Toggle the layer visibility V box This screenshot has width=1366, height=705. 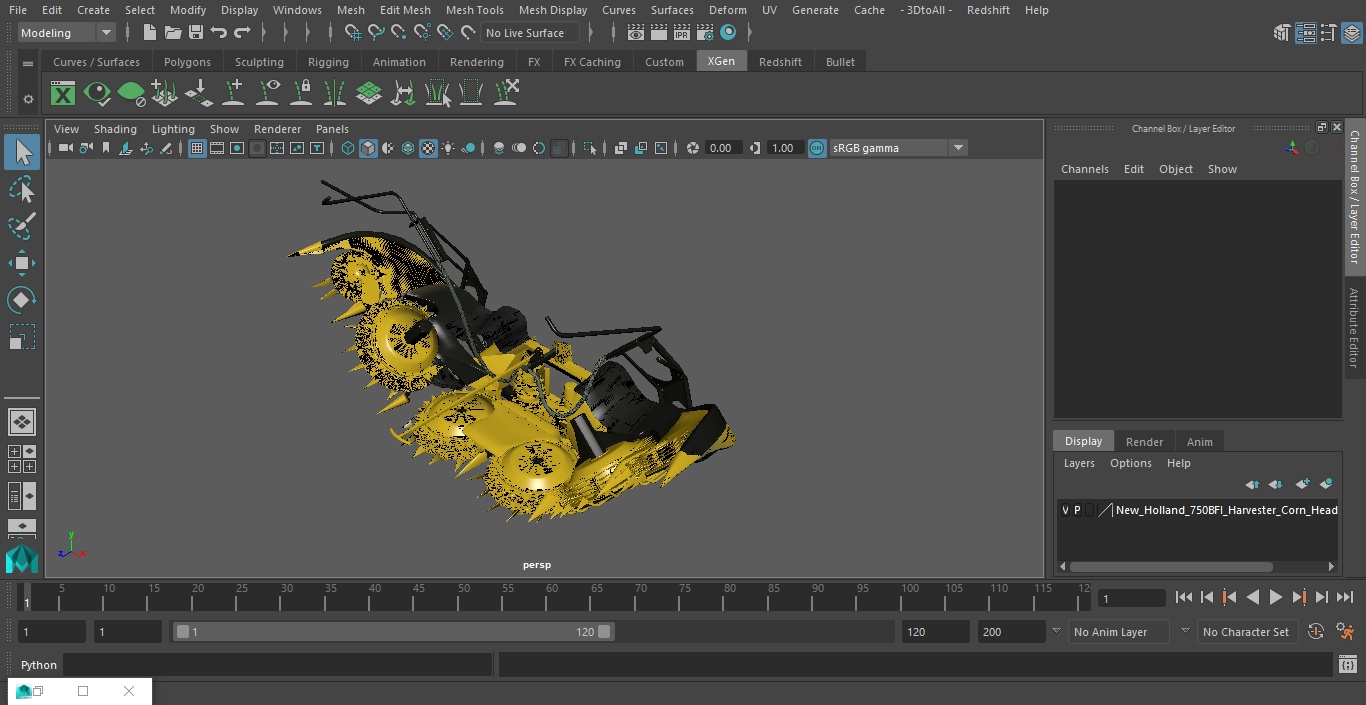1065,510
